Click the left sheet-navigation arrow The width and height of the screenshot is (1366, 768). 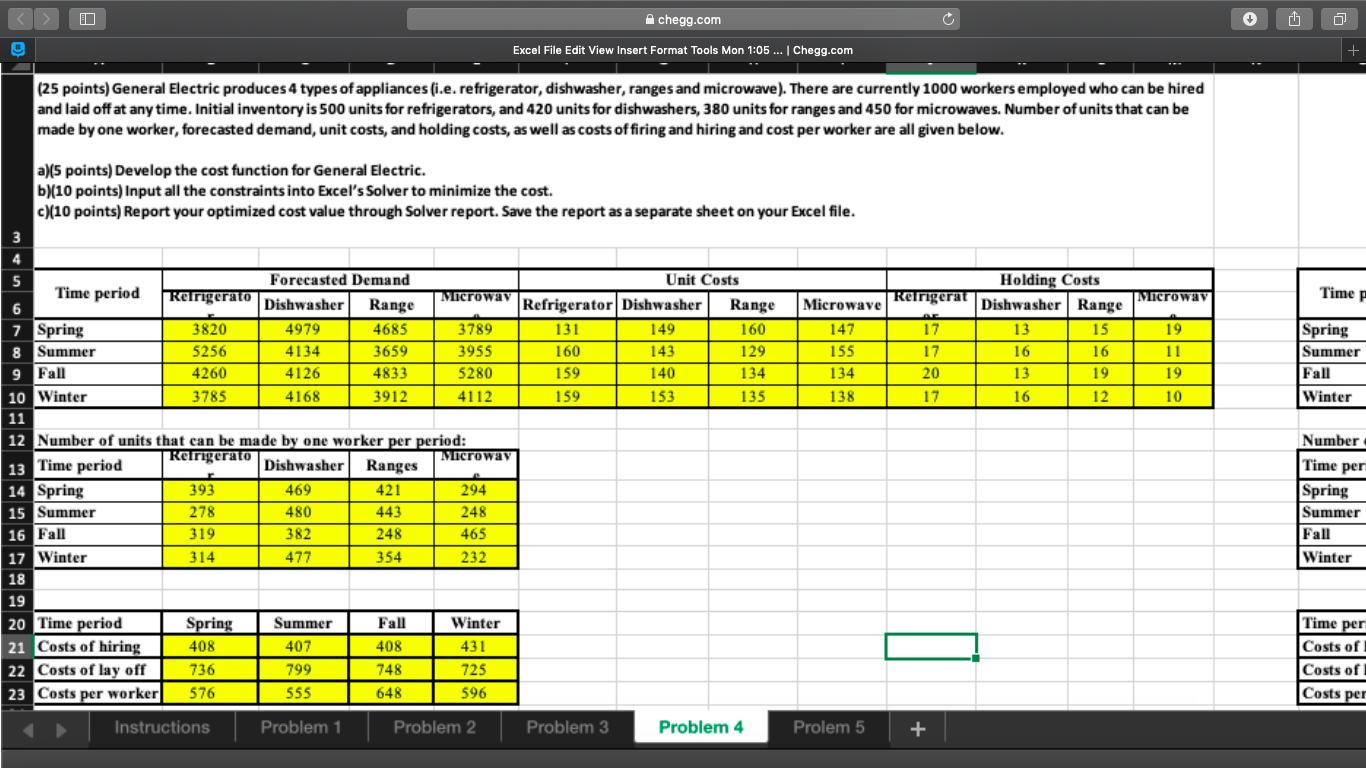pyautogui.click(x=28, y=732)
